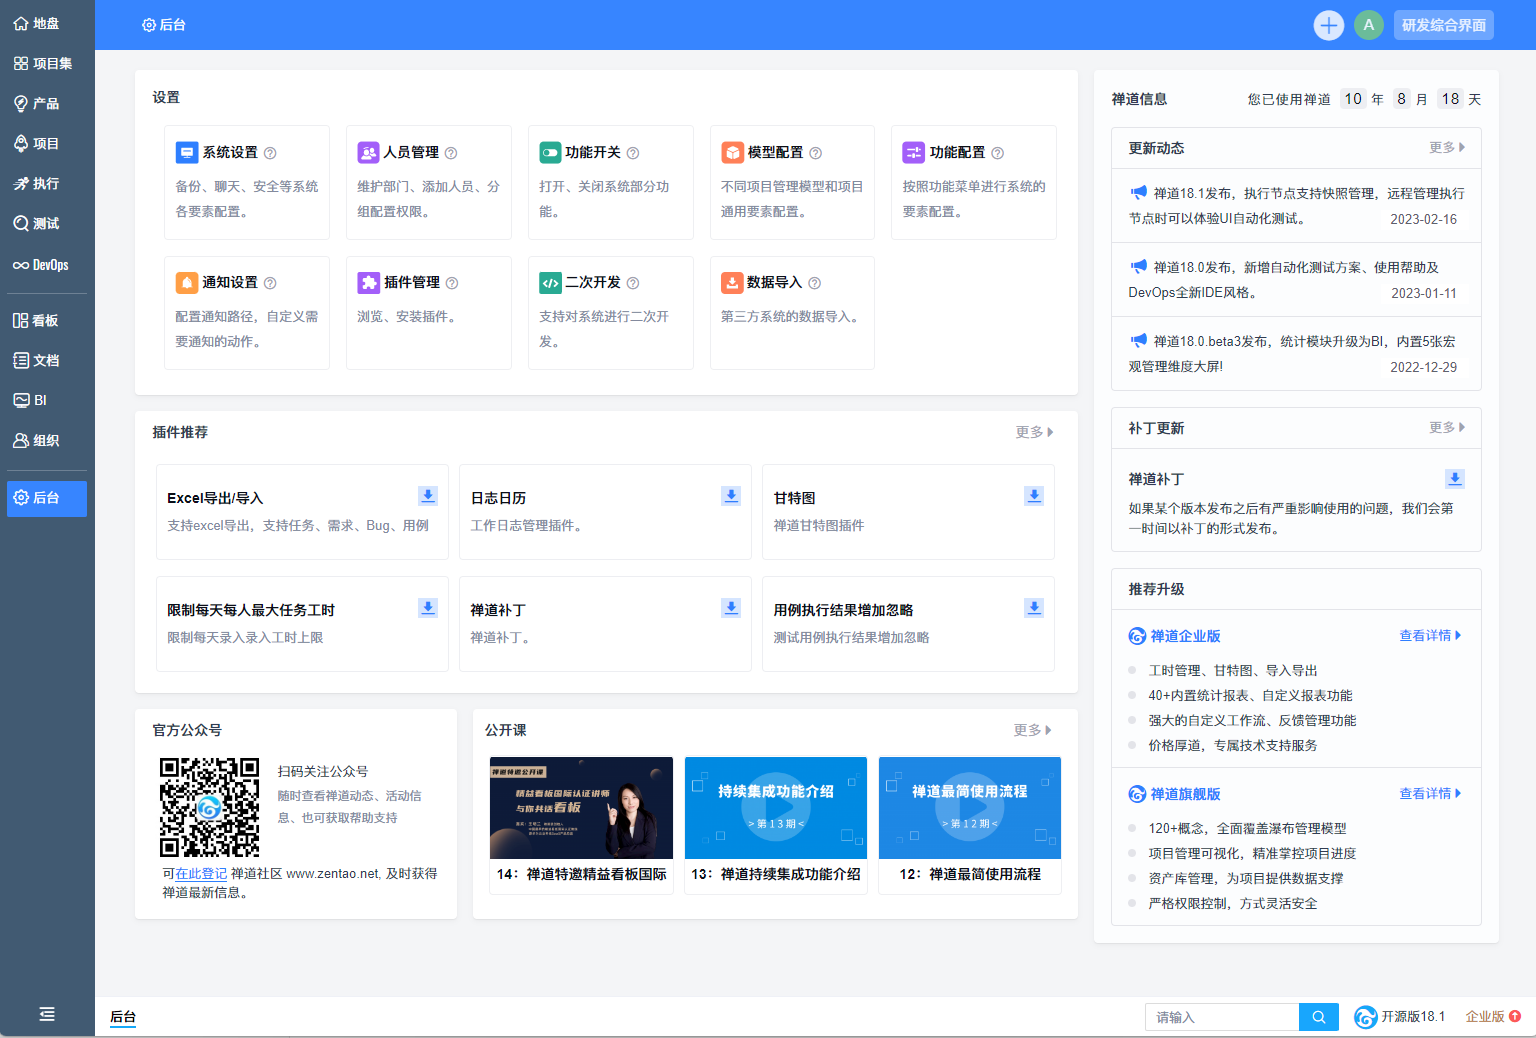The width and height of the screenshot is (1536, 1038).
Task: Open course 14 禅道特邀精益看板 thumbnail
Action: 581,808
